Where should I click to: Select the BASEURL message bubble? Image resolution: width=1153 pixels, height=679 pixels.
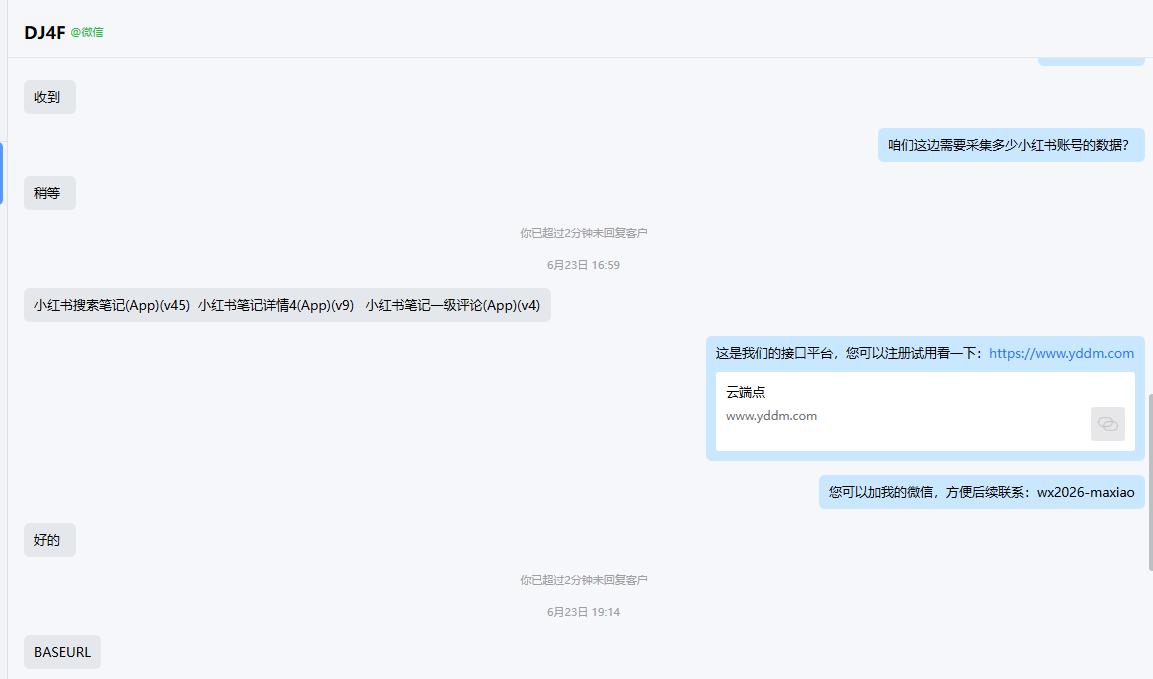[x=63, y=653]
